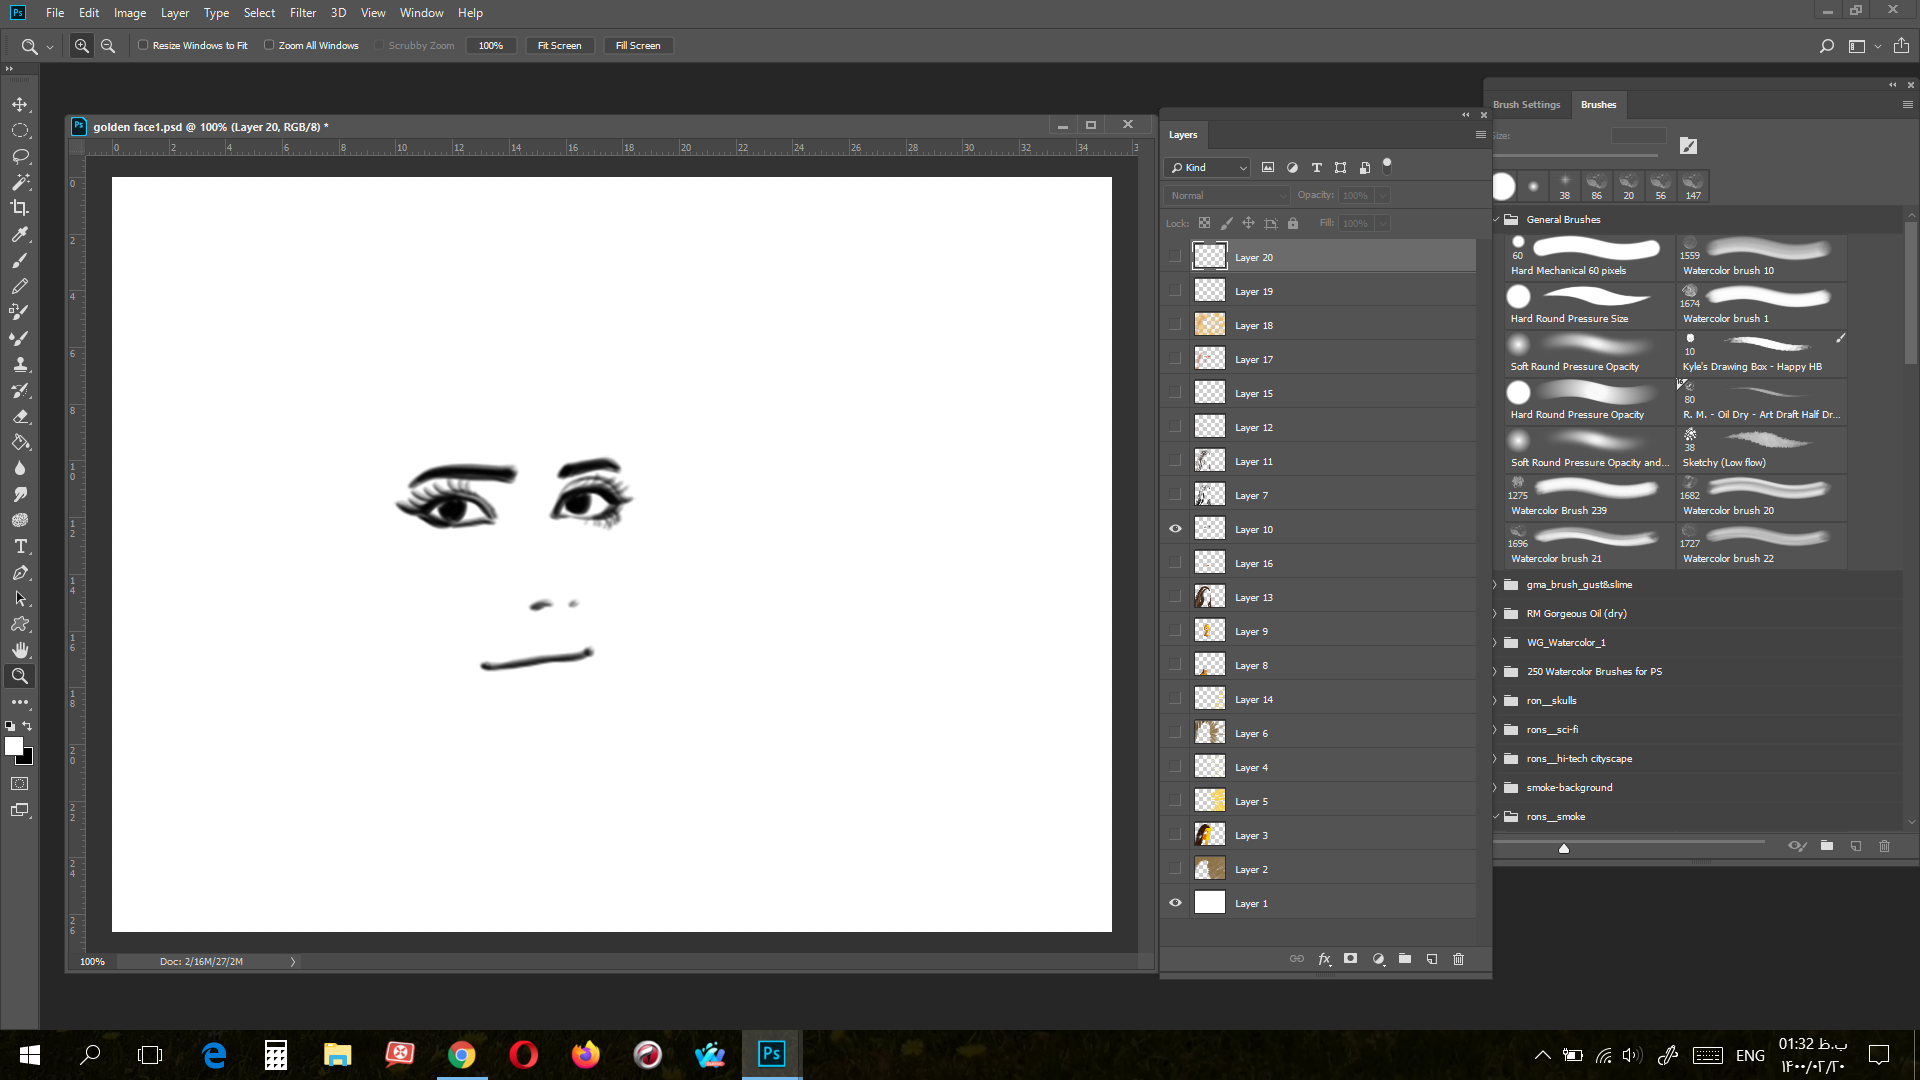The height and width of the screenshot is (1080, 1920).
Task: Enable Zoom All Windows checkbox
Action: coord(269,45)
